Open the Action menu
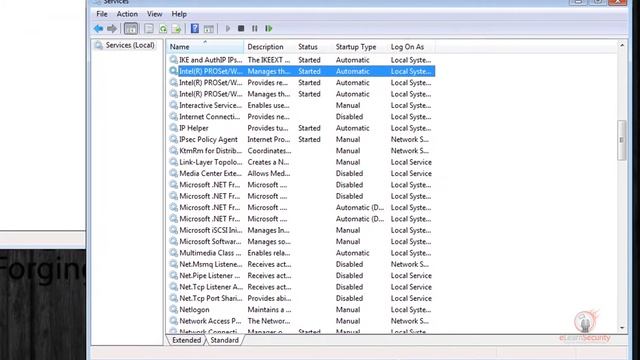The width and height of the screenshot is (640, 360). coord(127,14)
